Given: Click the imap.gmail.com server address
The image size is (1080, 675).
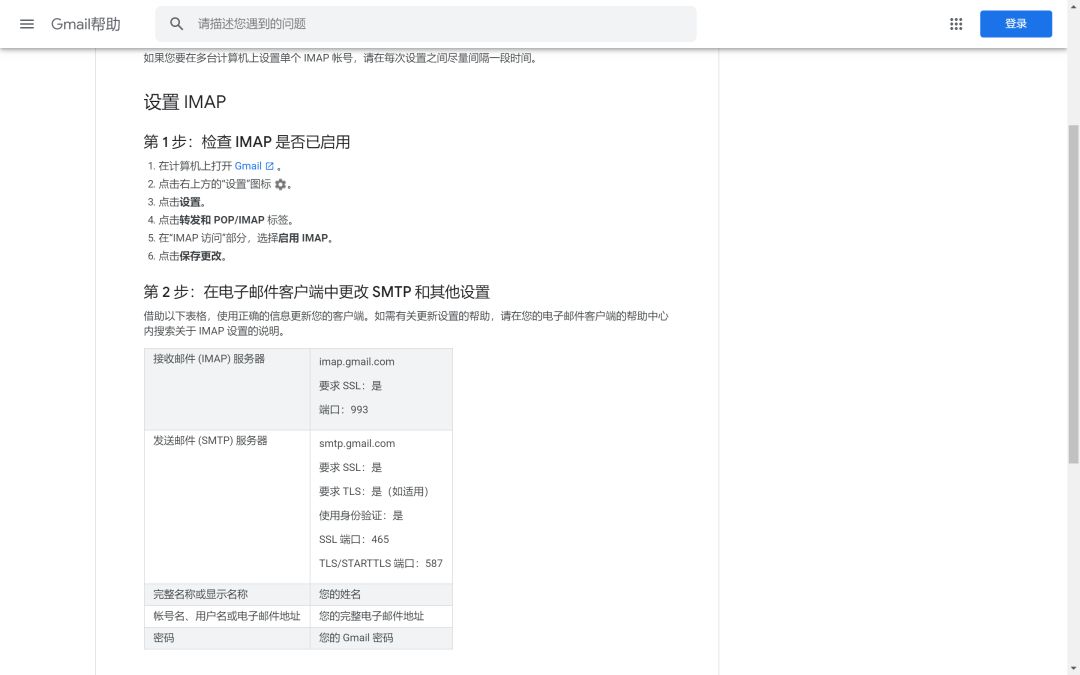Looking at the screenshot, I should pyautogui.click(x=356, y=362).
